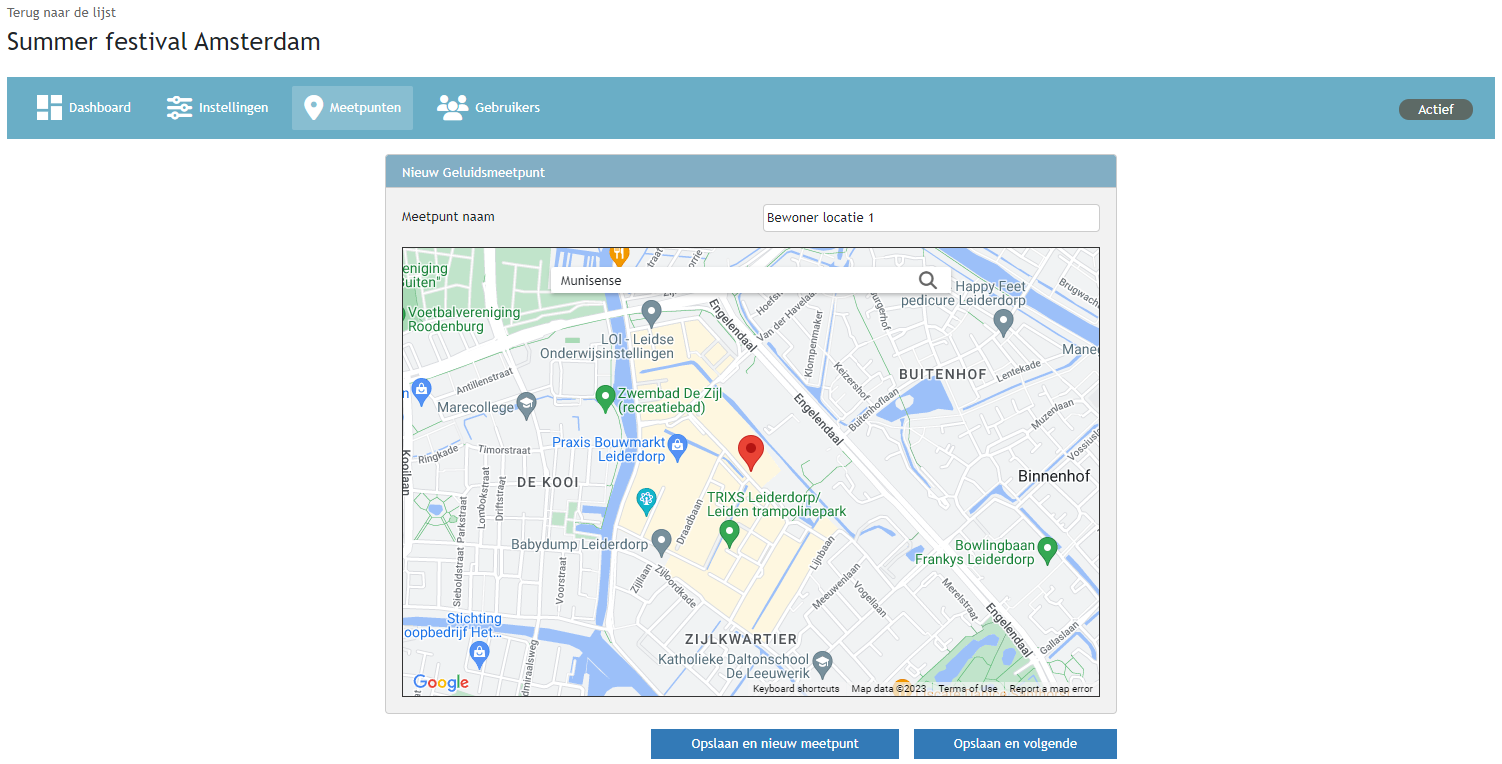The image size is (1502, 764).
Task: Click the Babydump Leiderdorp gray map pin
Action: (x=661, y=542)
